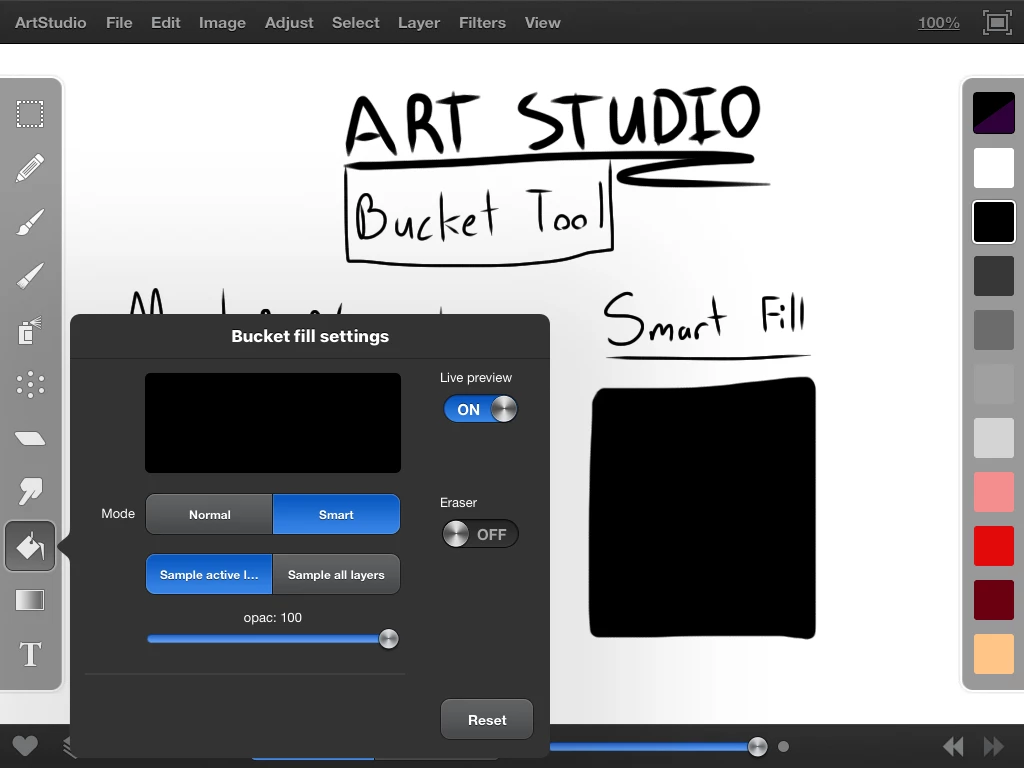This screenshot has height=768, width=1024.
Task: Open the View menu
Action: (x=542, y=23)
